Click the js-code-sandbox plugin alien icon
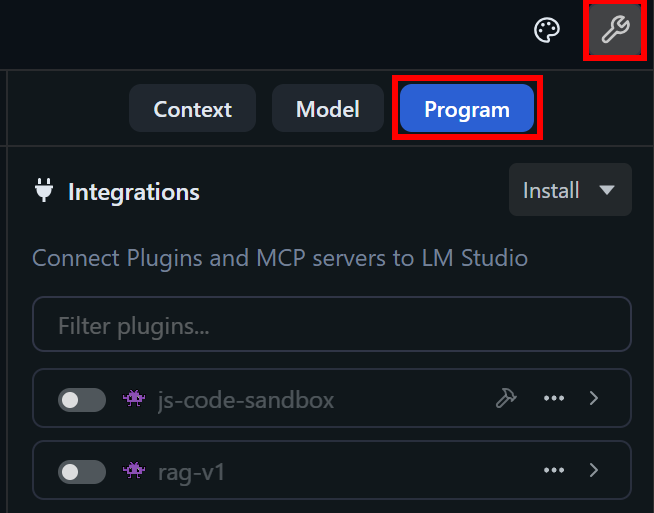 pyautogui.click(x=133, y=399)
